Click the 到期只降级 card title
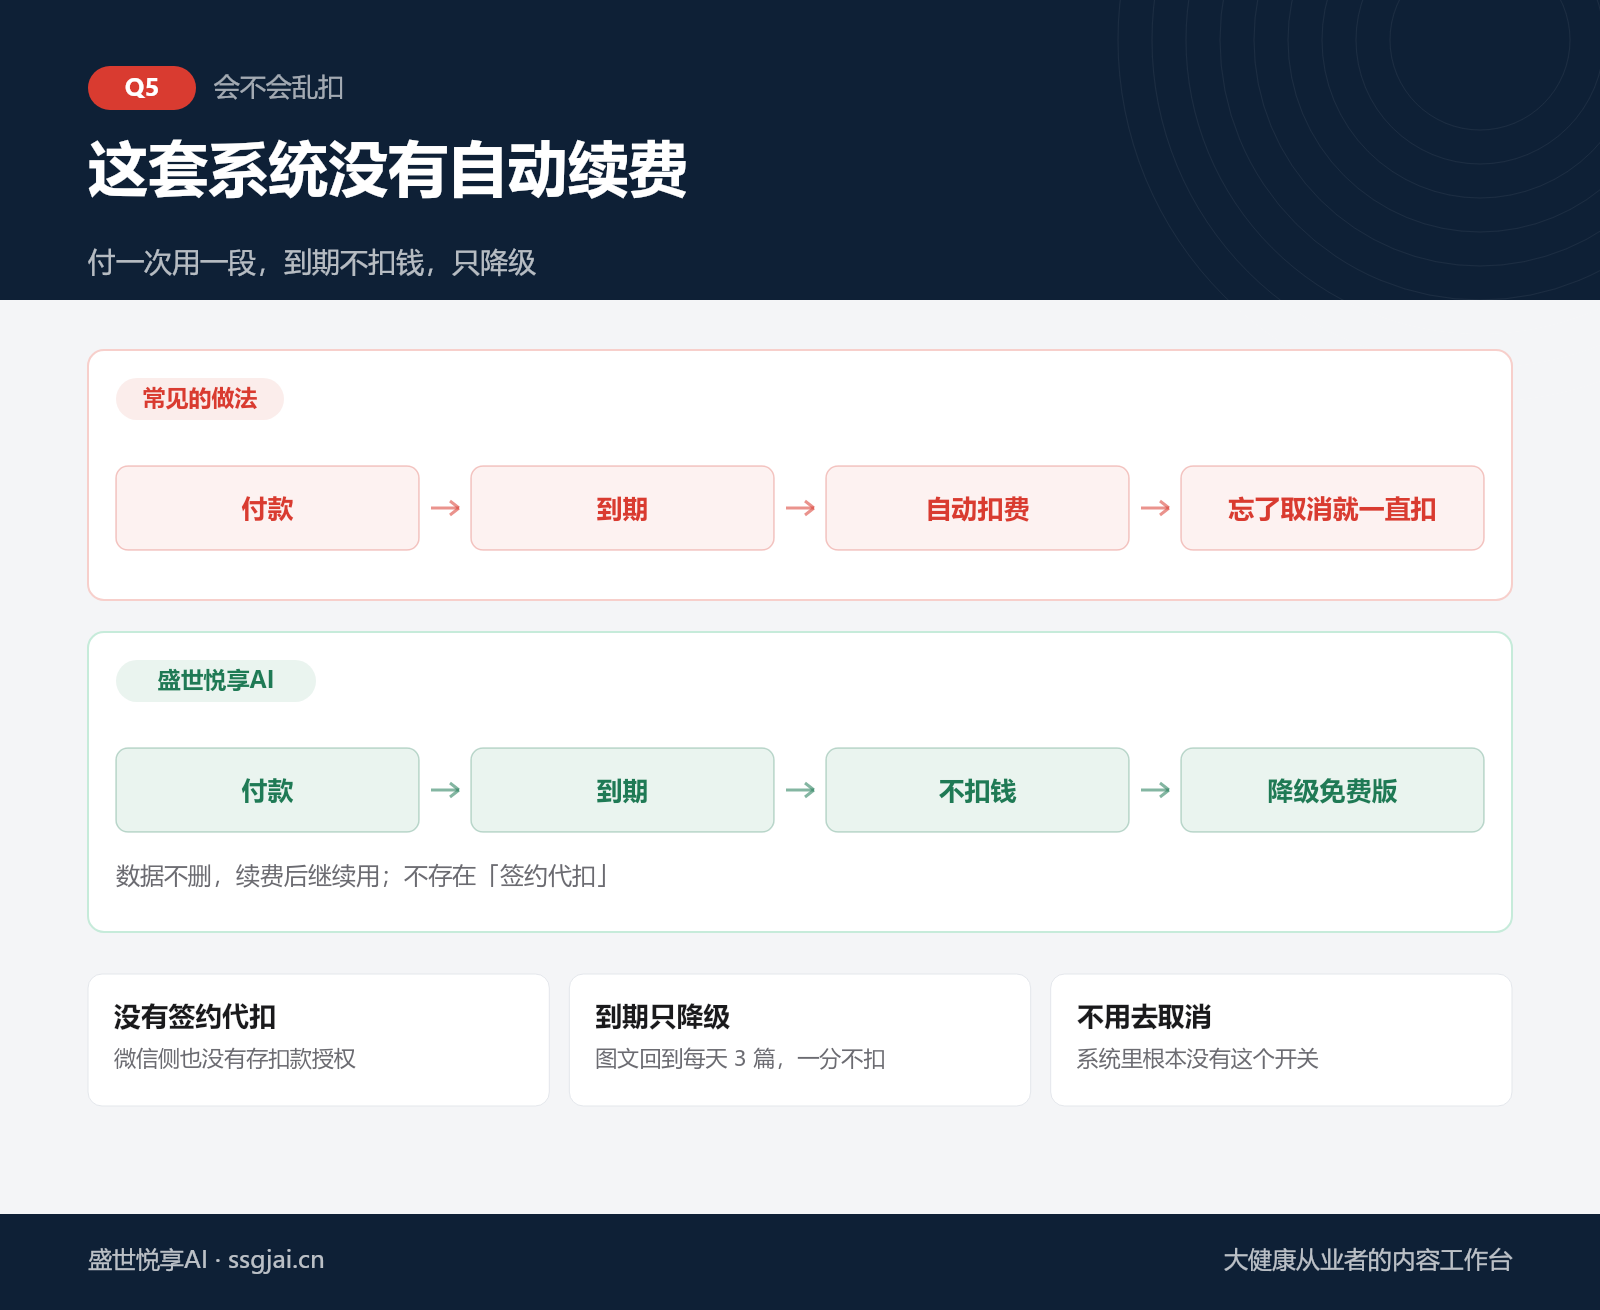 coord(663,1017)
